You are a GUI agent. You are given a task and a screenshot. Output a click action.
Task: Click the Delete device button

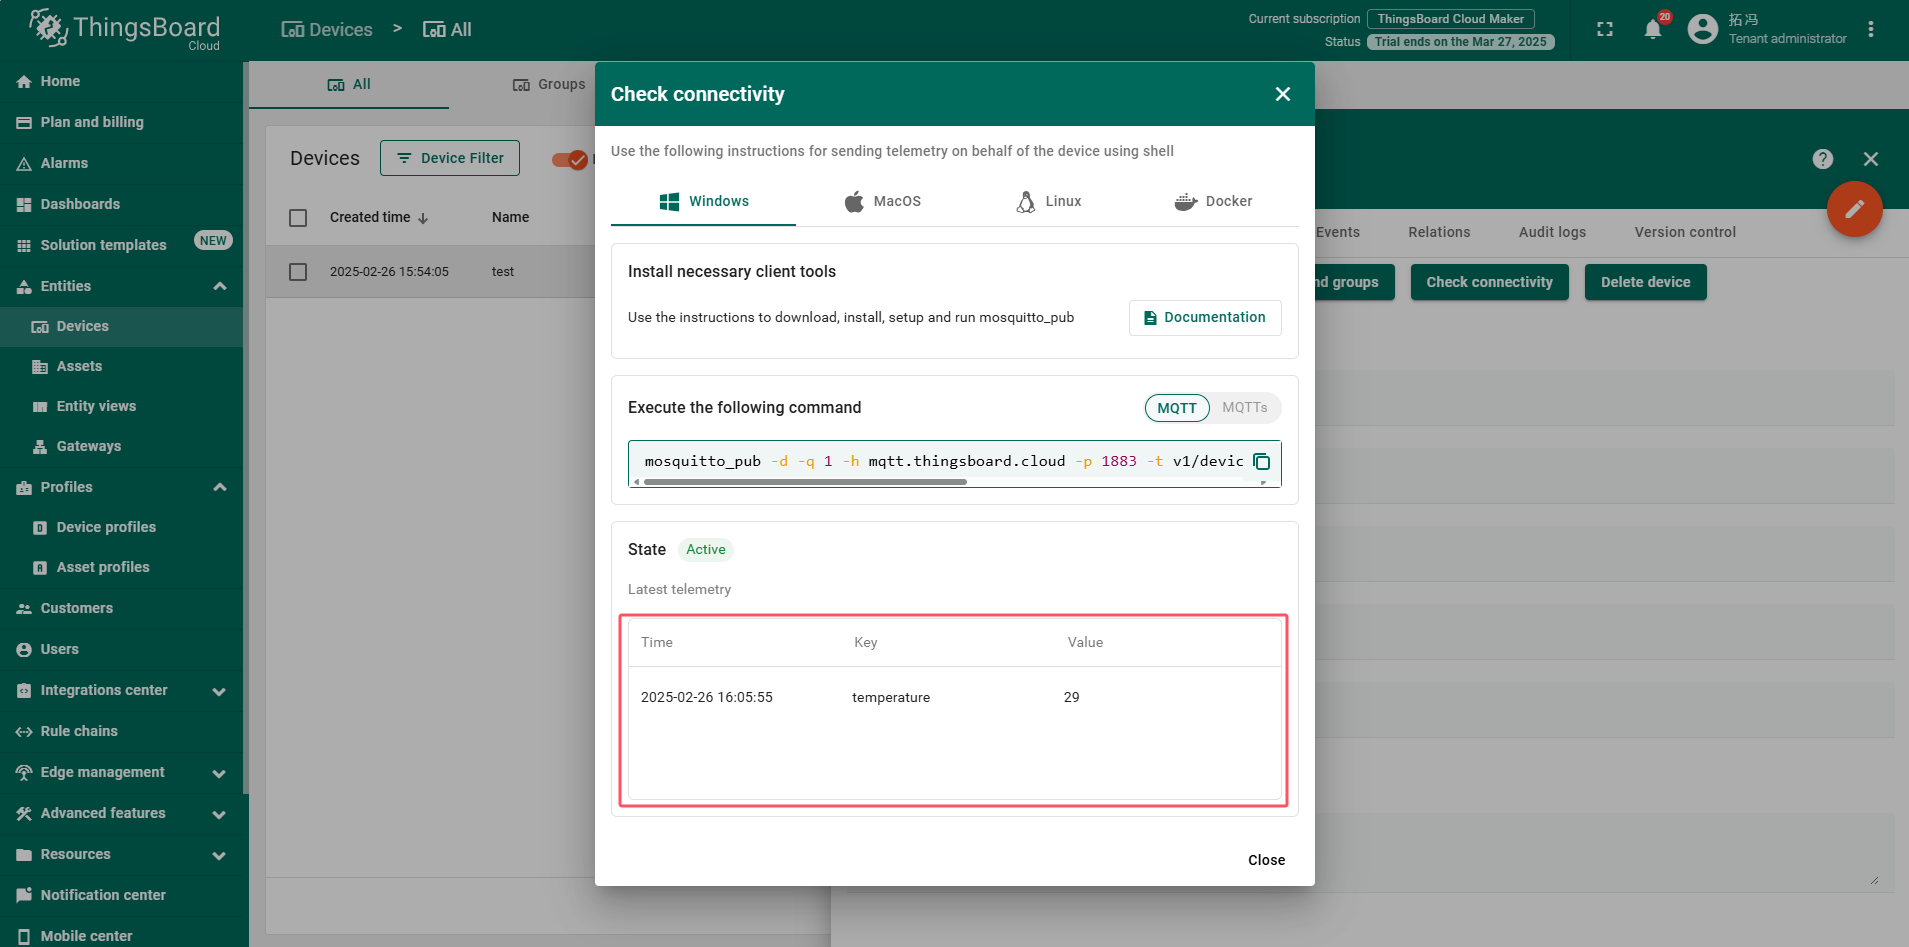pos(1645,282)
